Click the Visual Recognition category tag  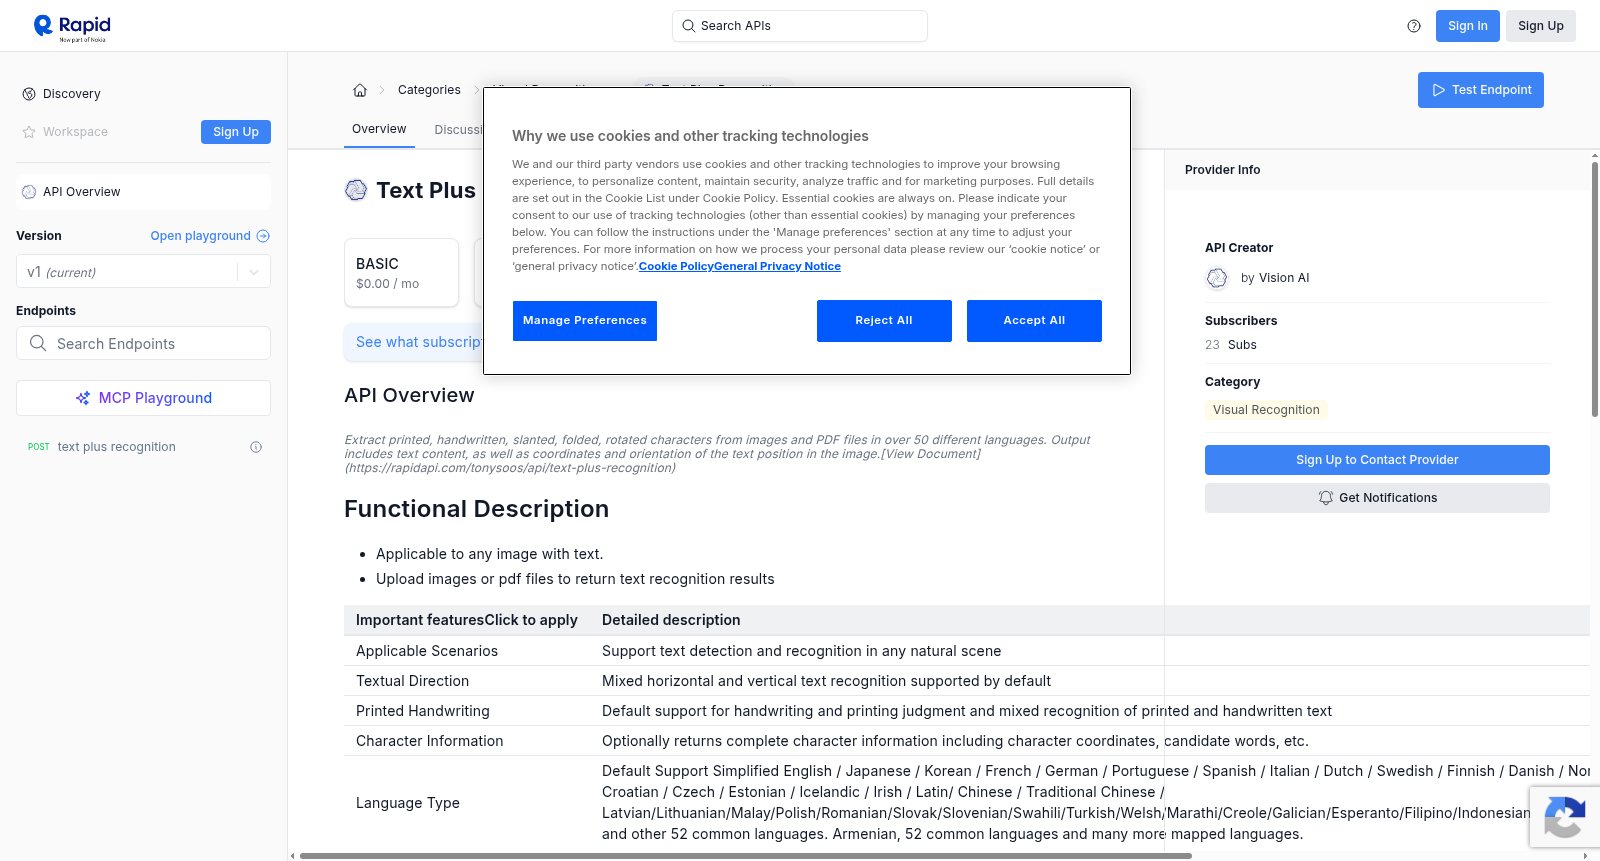tap(1266, 410)
